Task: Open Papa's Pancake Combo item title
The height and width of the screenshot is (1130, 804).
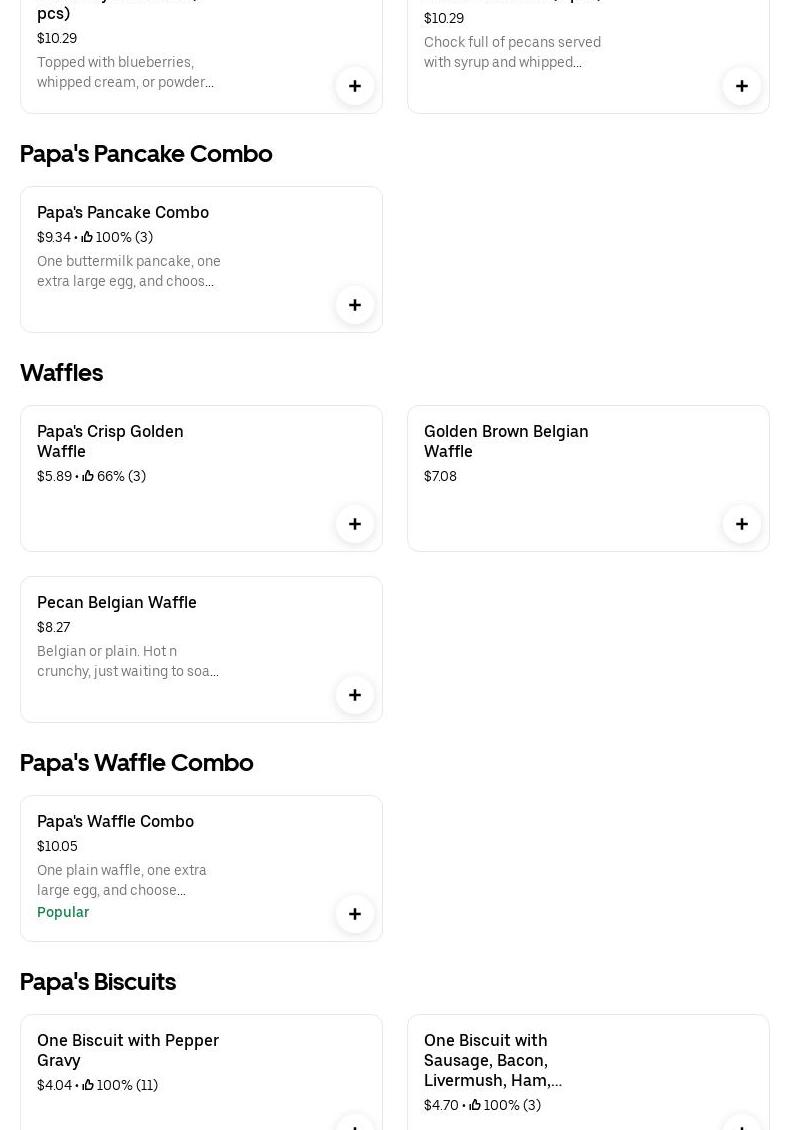Action: (x=123, y=212)
